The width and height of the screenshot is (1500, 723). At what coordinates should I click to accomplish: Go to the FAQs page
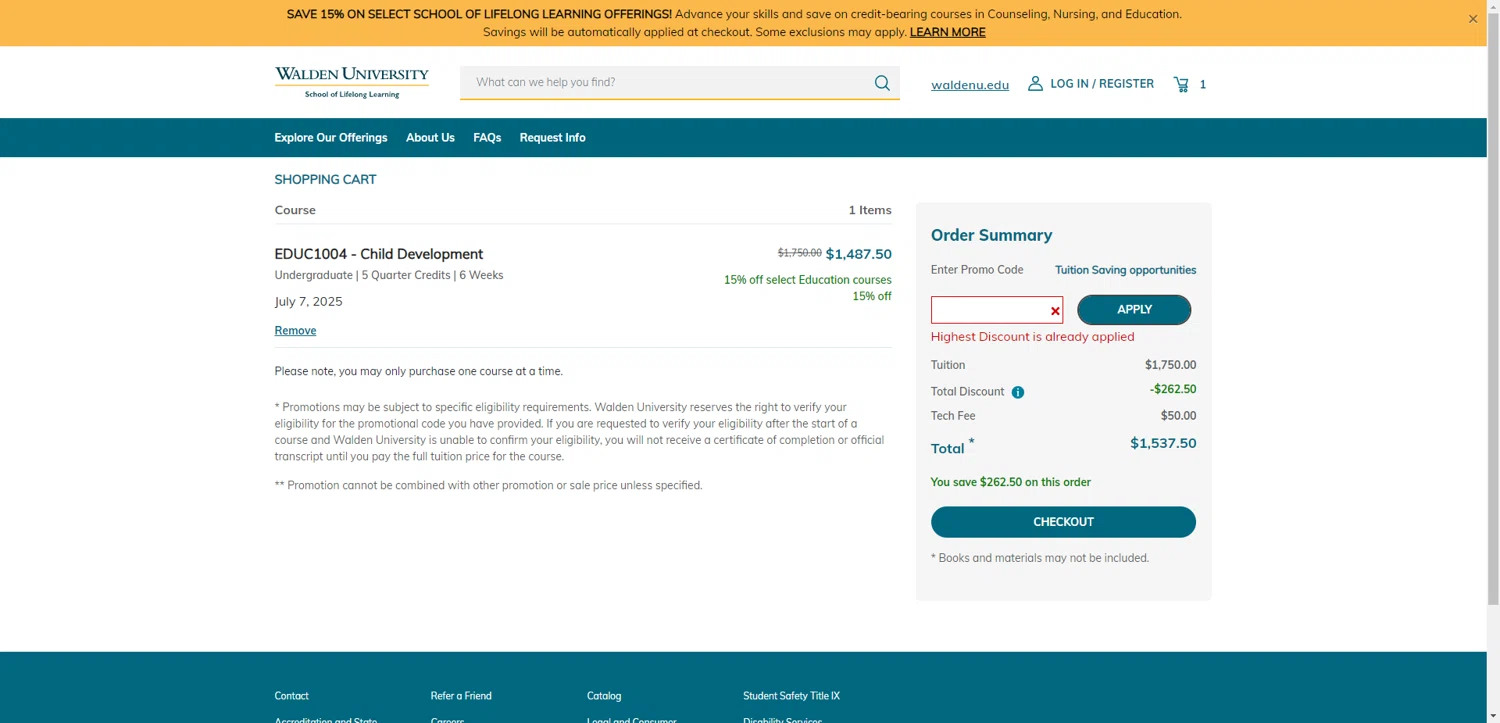pos(487,138)
